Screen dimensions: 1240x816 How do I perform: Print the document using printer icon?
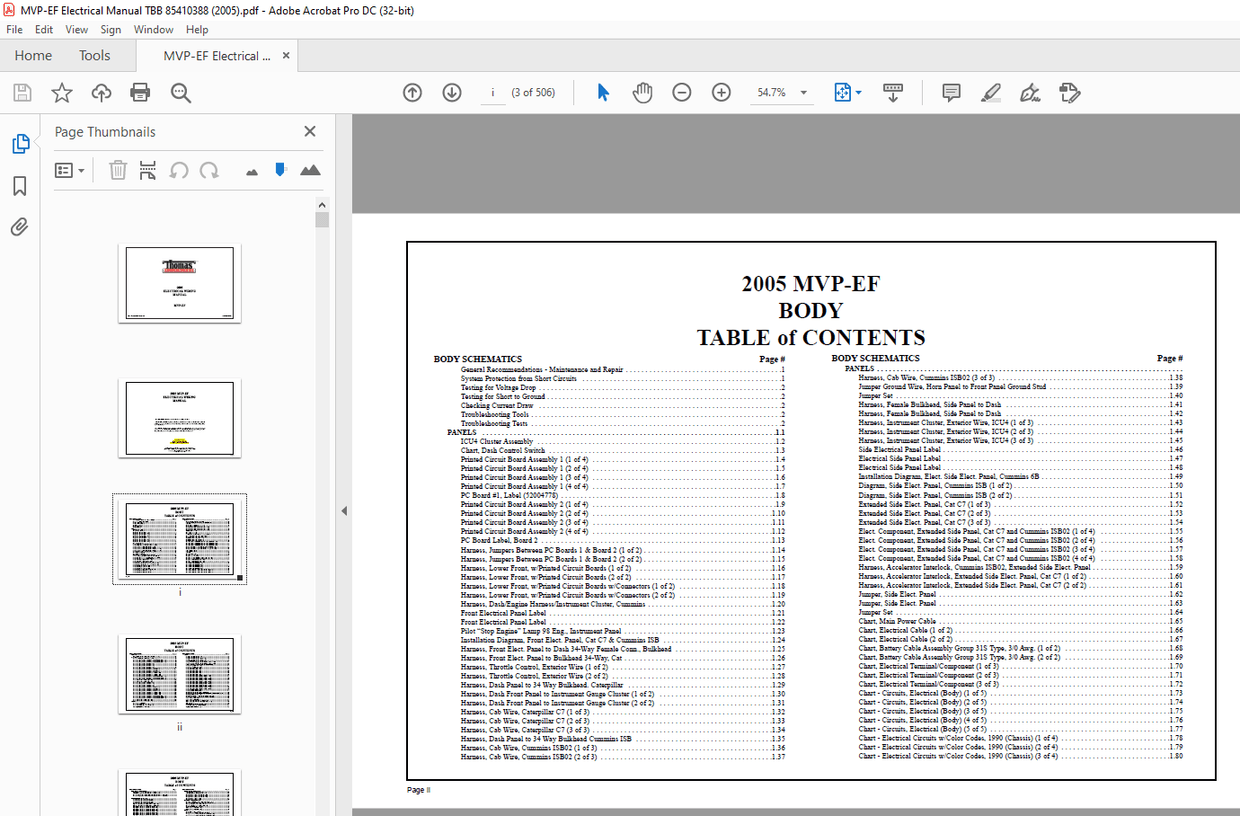click(x=140, y=93)
